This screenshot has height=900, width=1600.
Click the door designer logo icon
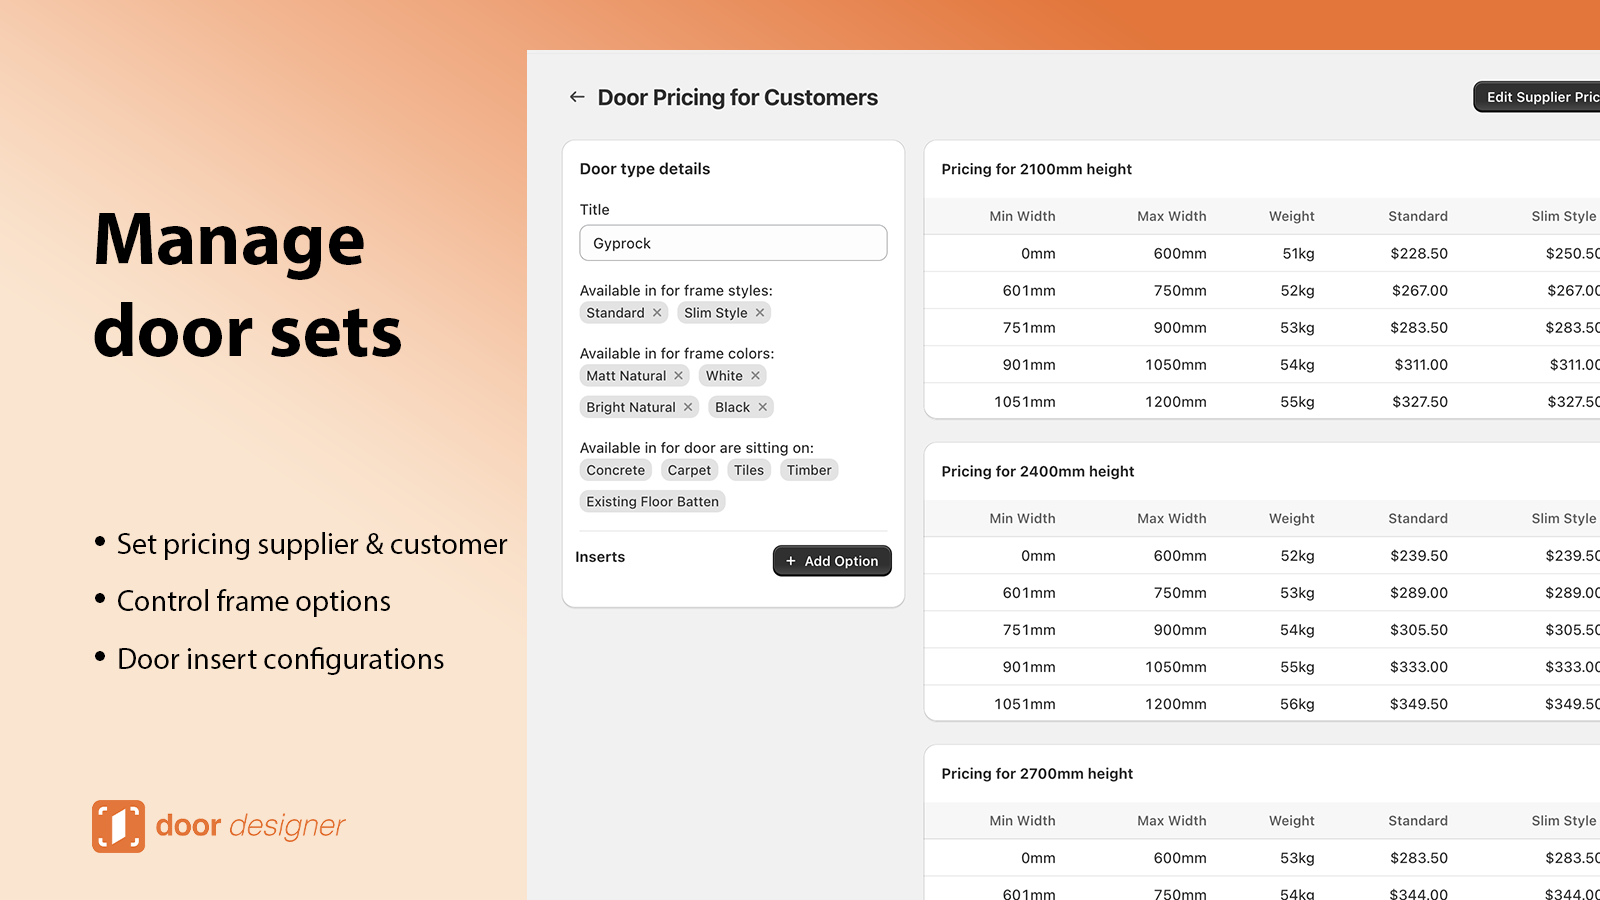119,826
